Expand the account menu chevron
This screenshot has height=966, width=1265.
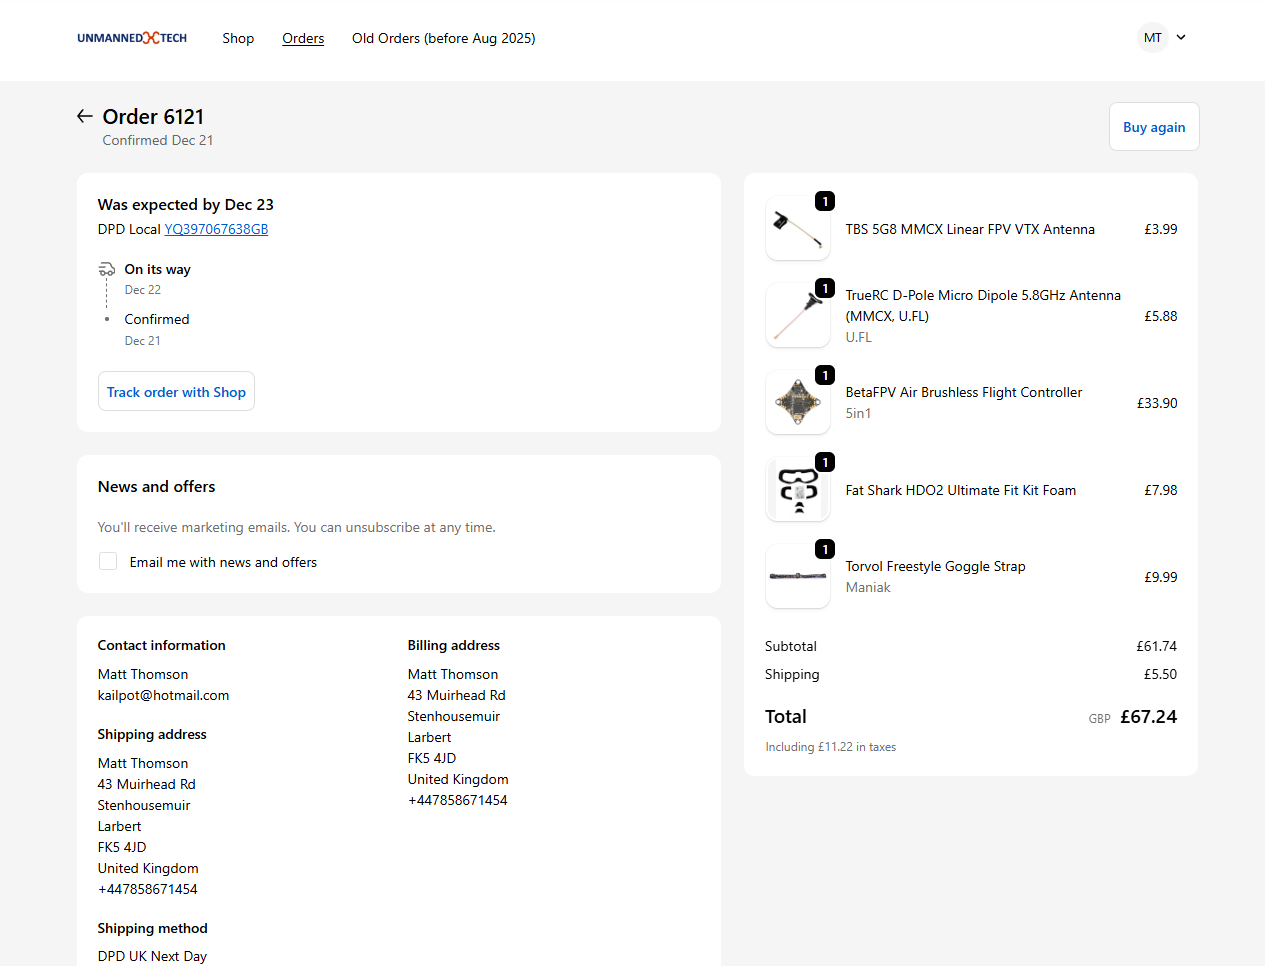[1181, 38]
